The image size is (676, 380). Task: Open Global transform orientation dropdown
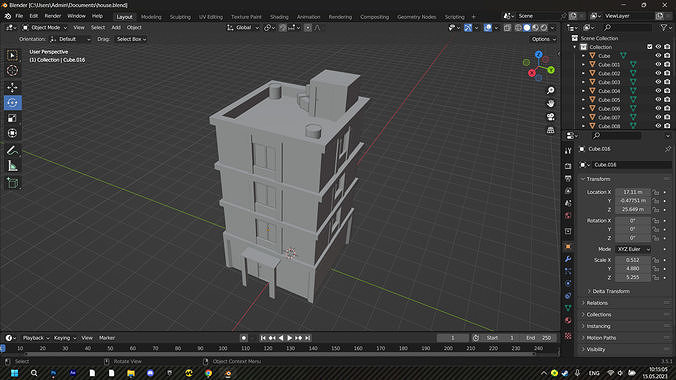(243, 28)
